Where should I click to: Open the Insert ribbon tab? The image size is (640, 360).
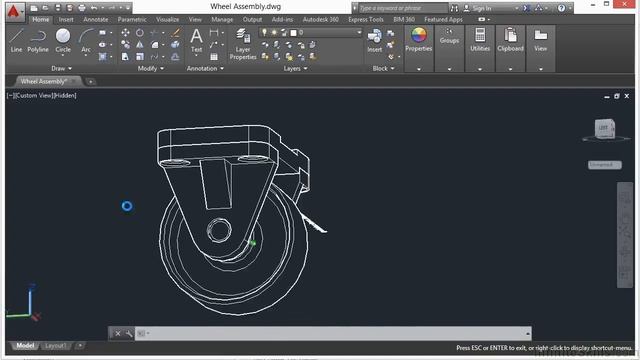coord(66,19)
